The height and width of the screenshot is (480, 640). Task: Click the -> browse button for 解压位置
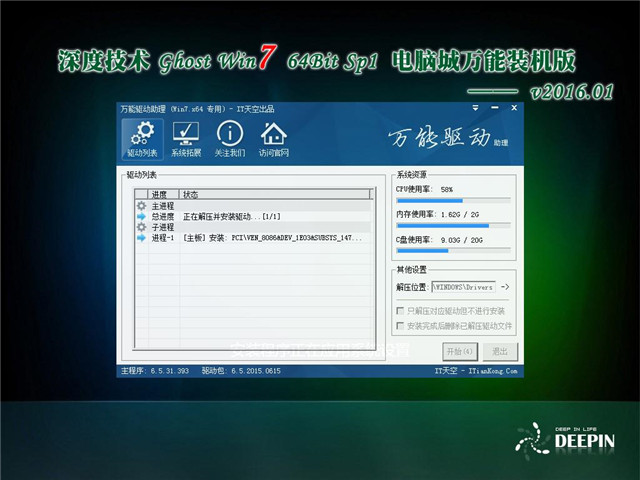click(x=505, y=287)
